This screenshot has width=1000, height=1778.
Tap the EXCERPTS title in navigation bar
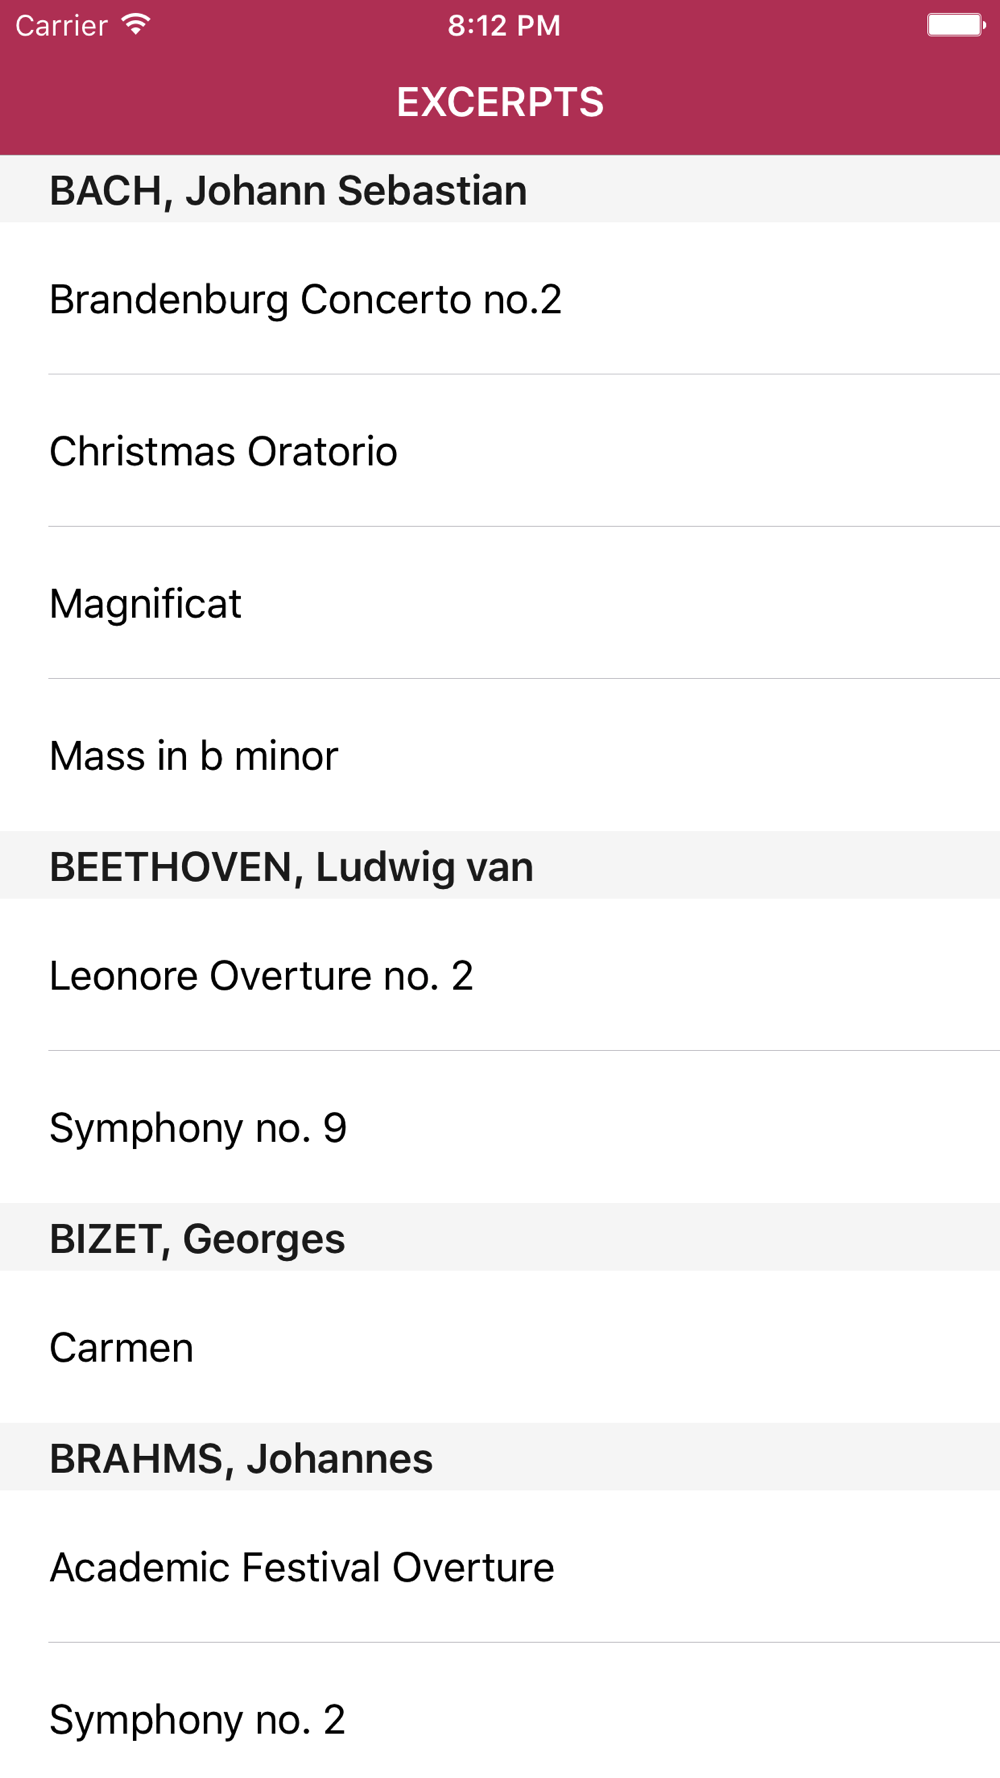coord(500,102)
